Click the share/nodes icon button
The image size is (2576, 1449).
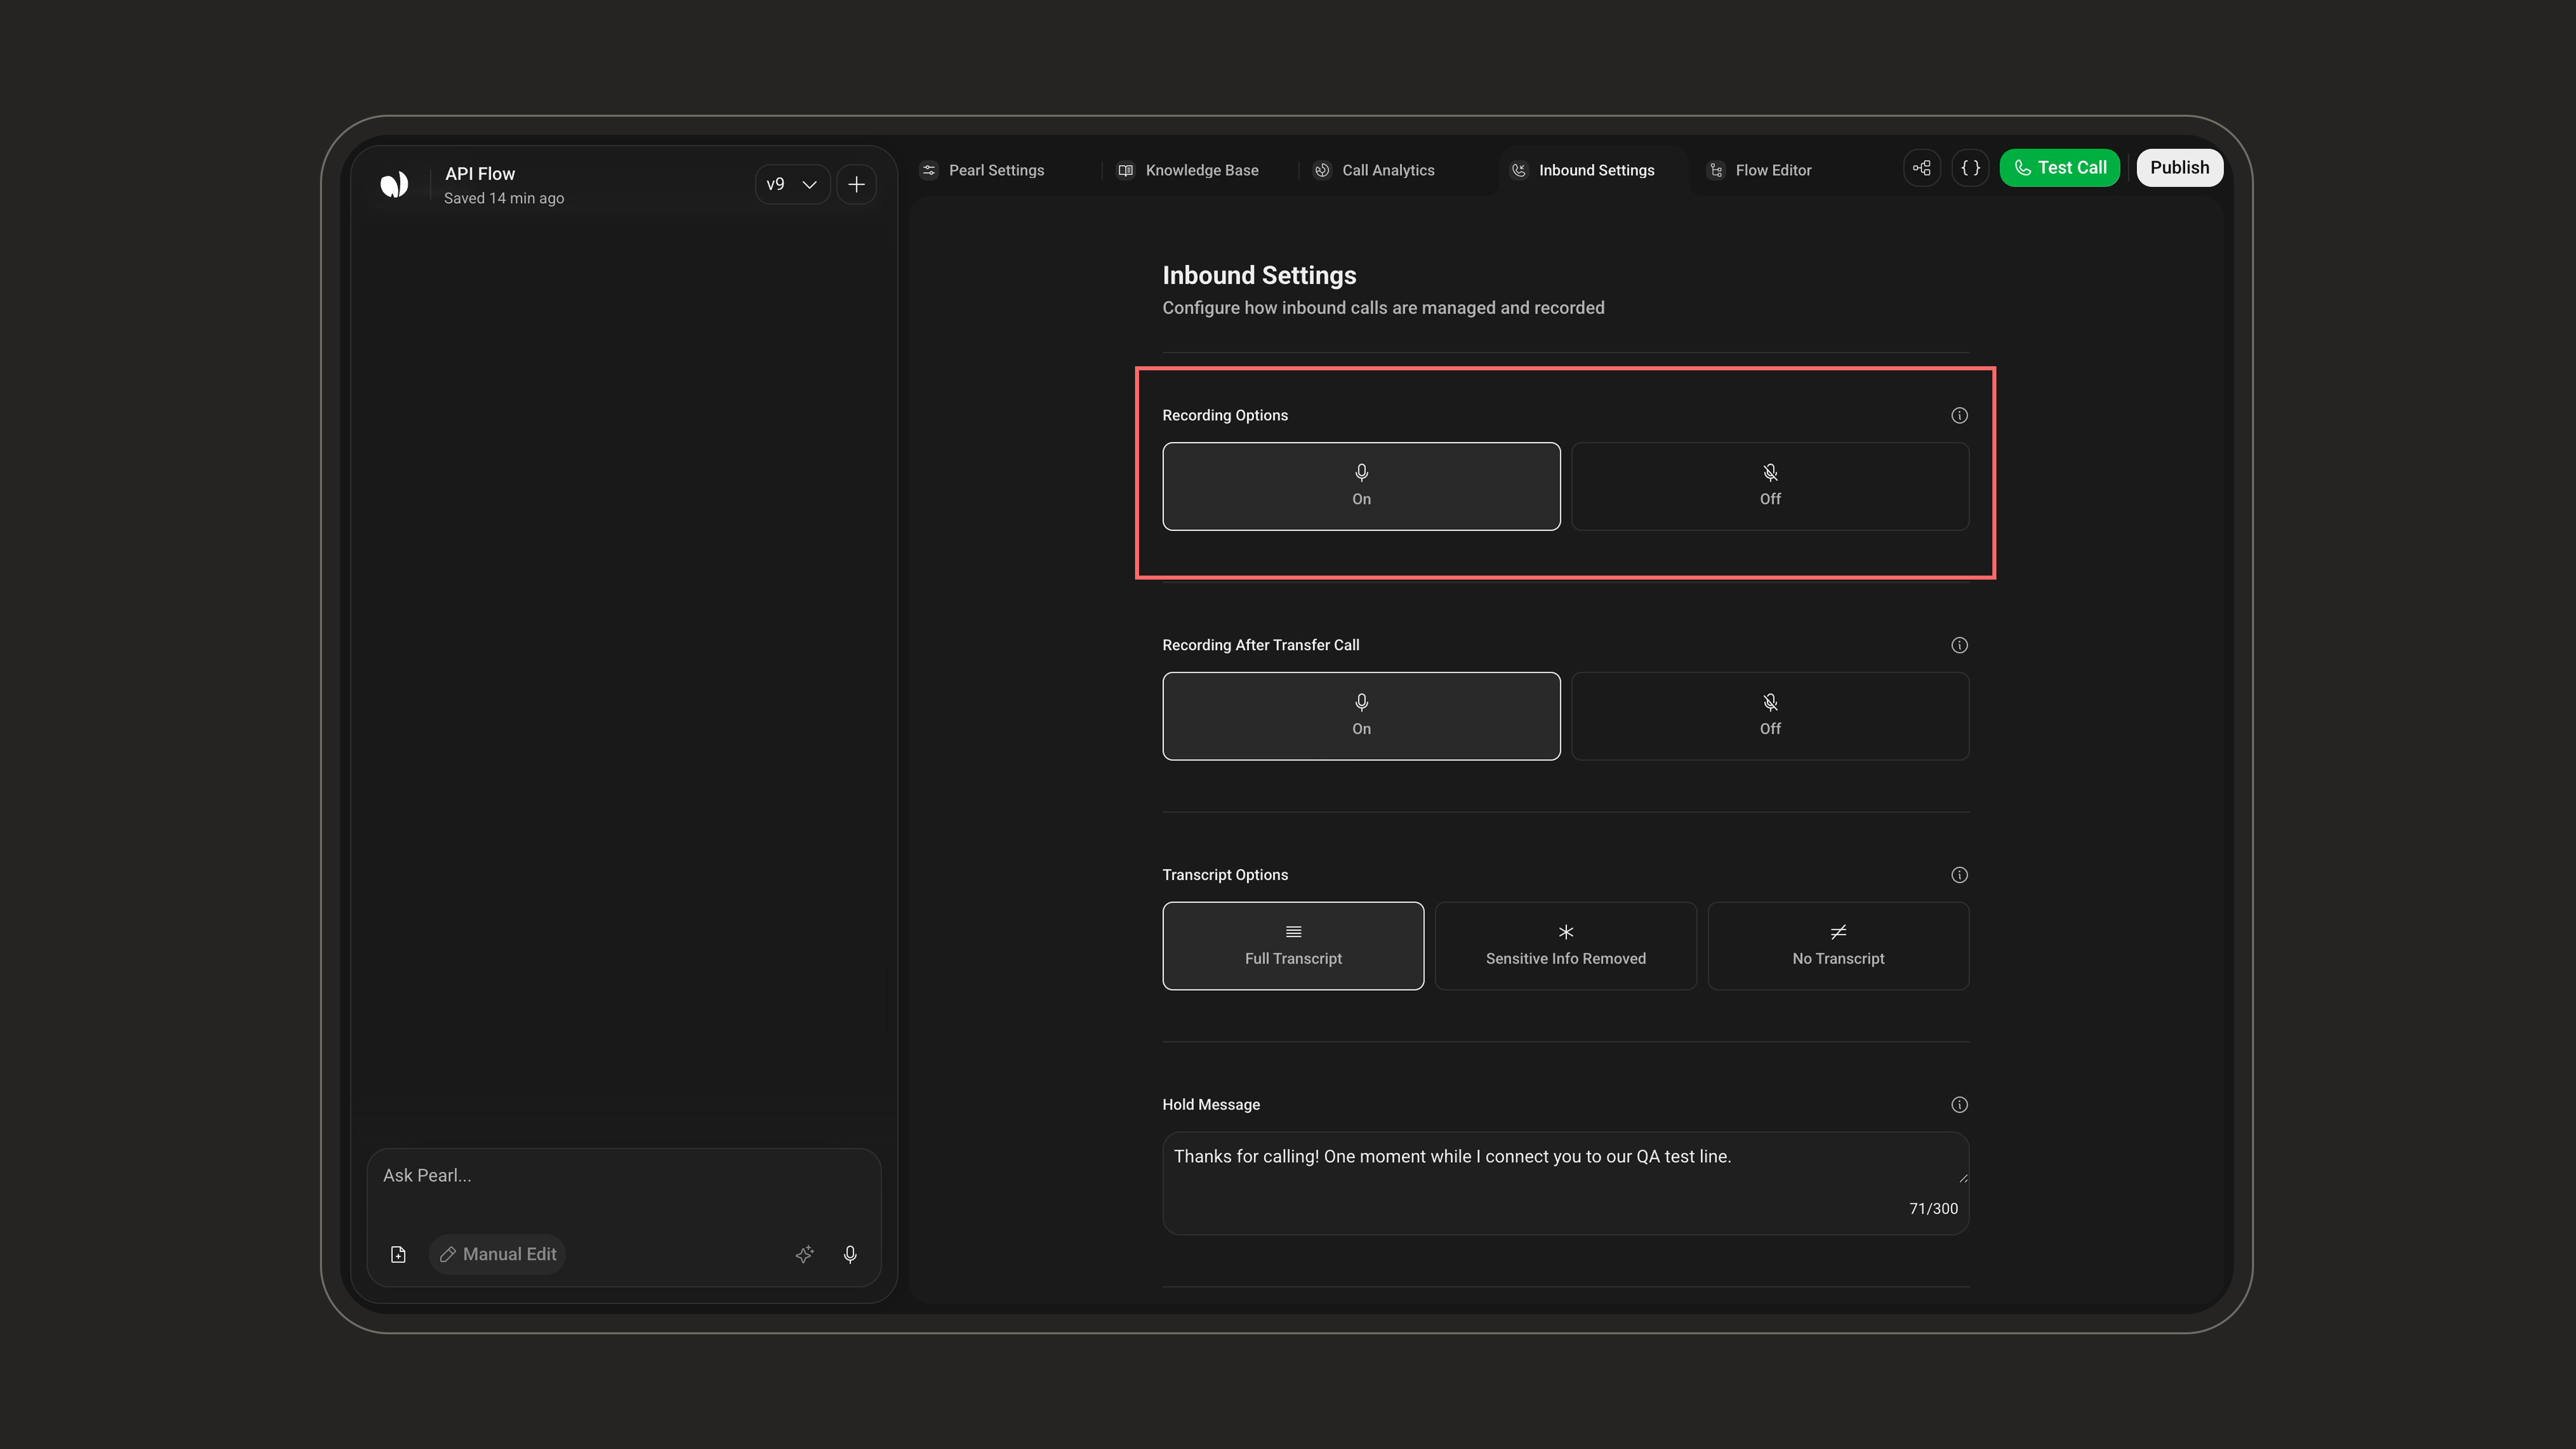[x=1922, y=168]
